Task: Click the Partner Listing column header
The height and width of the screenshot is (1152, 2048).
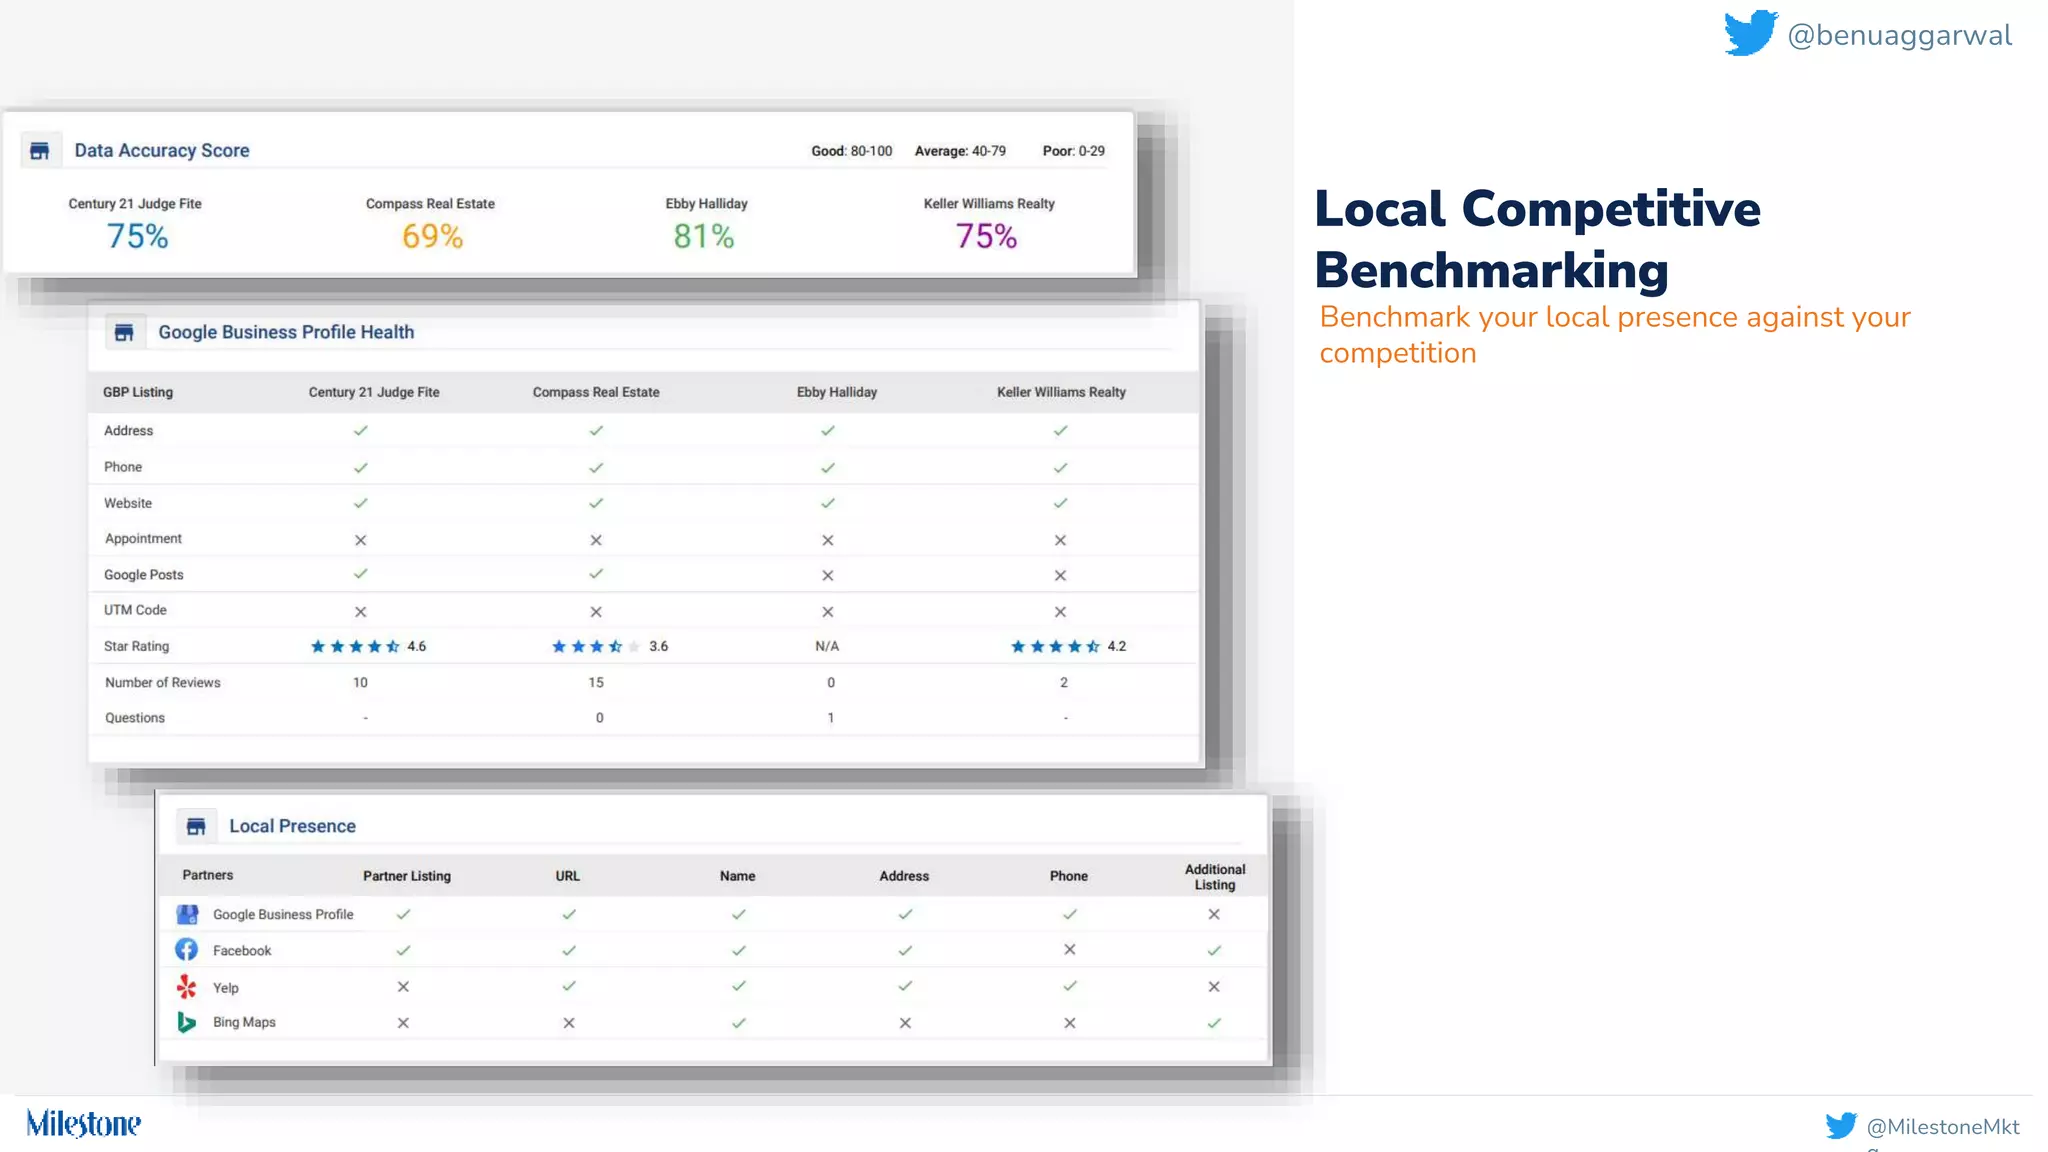Action: coord(407,876)
